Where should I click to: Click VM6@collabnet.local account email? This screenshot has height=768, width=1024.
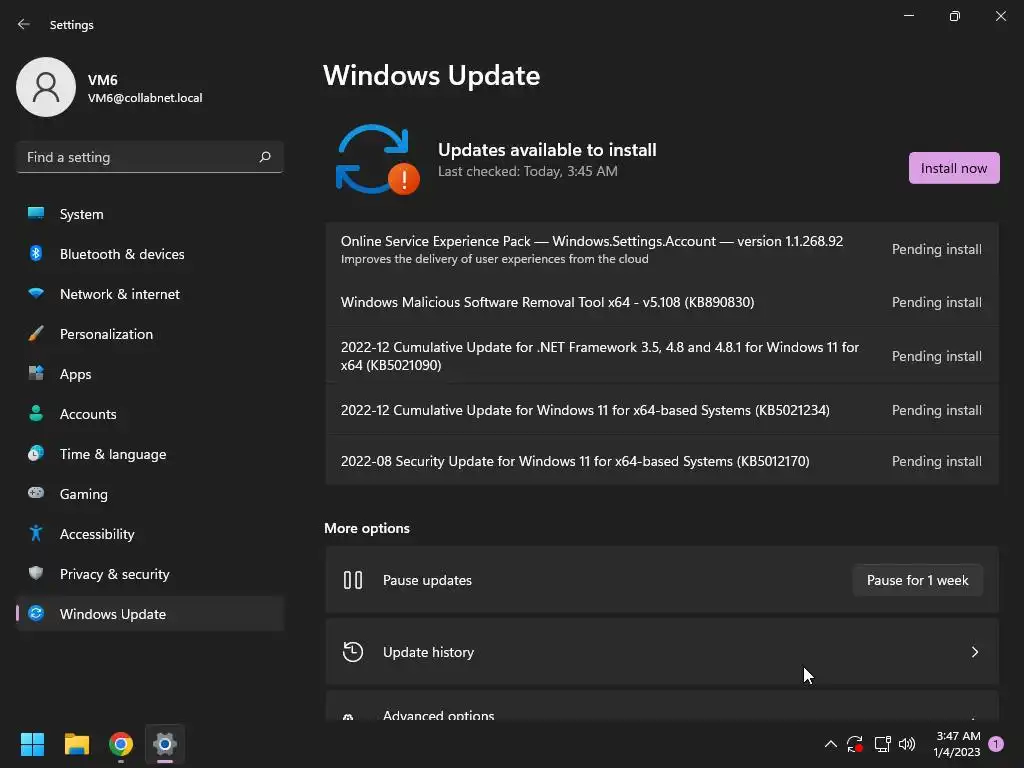point(145,98)
